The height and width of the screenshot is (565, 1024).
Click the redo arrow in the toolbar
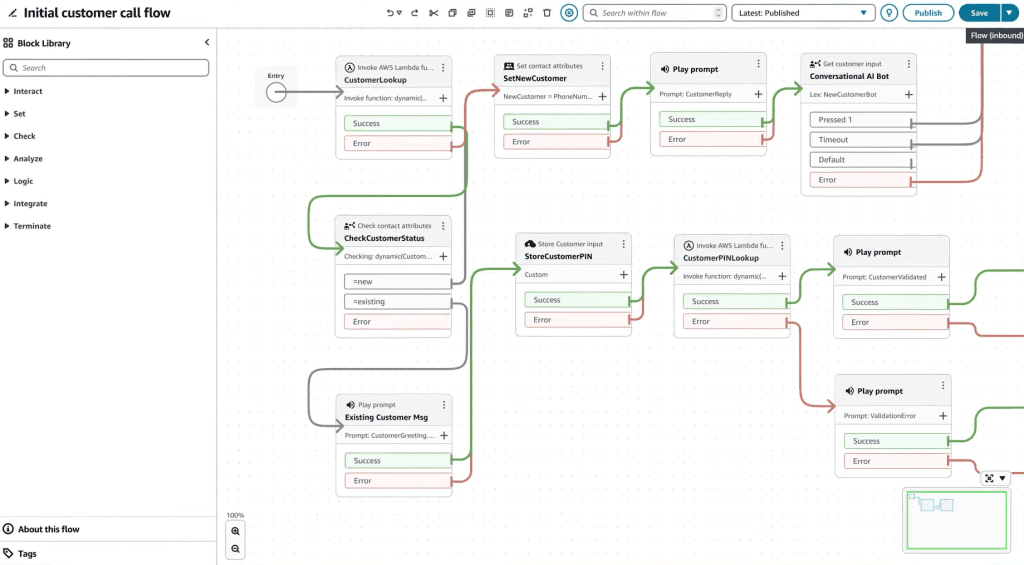pyautogui.click(x=414, y=12)
